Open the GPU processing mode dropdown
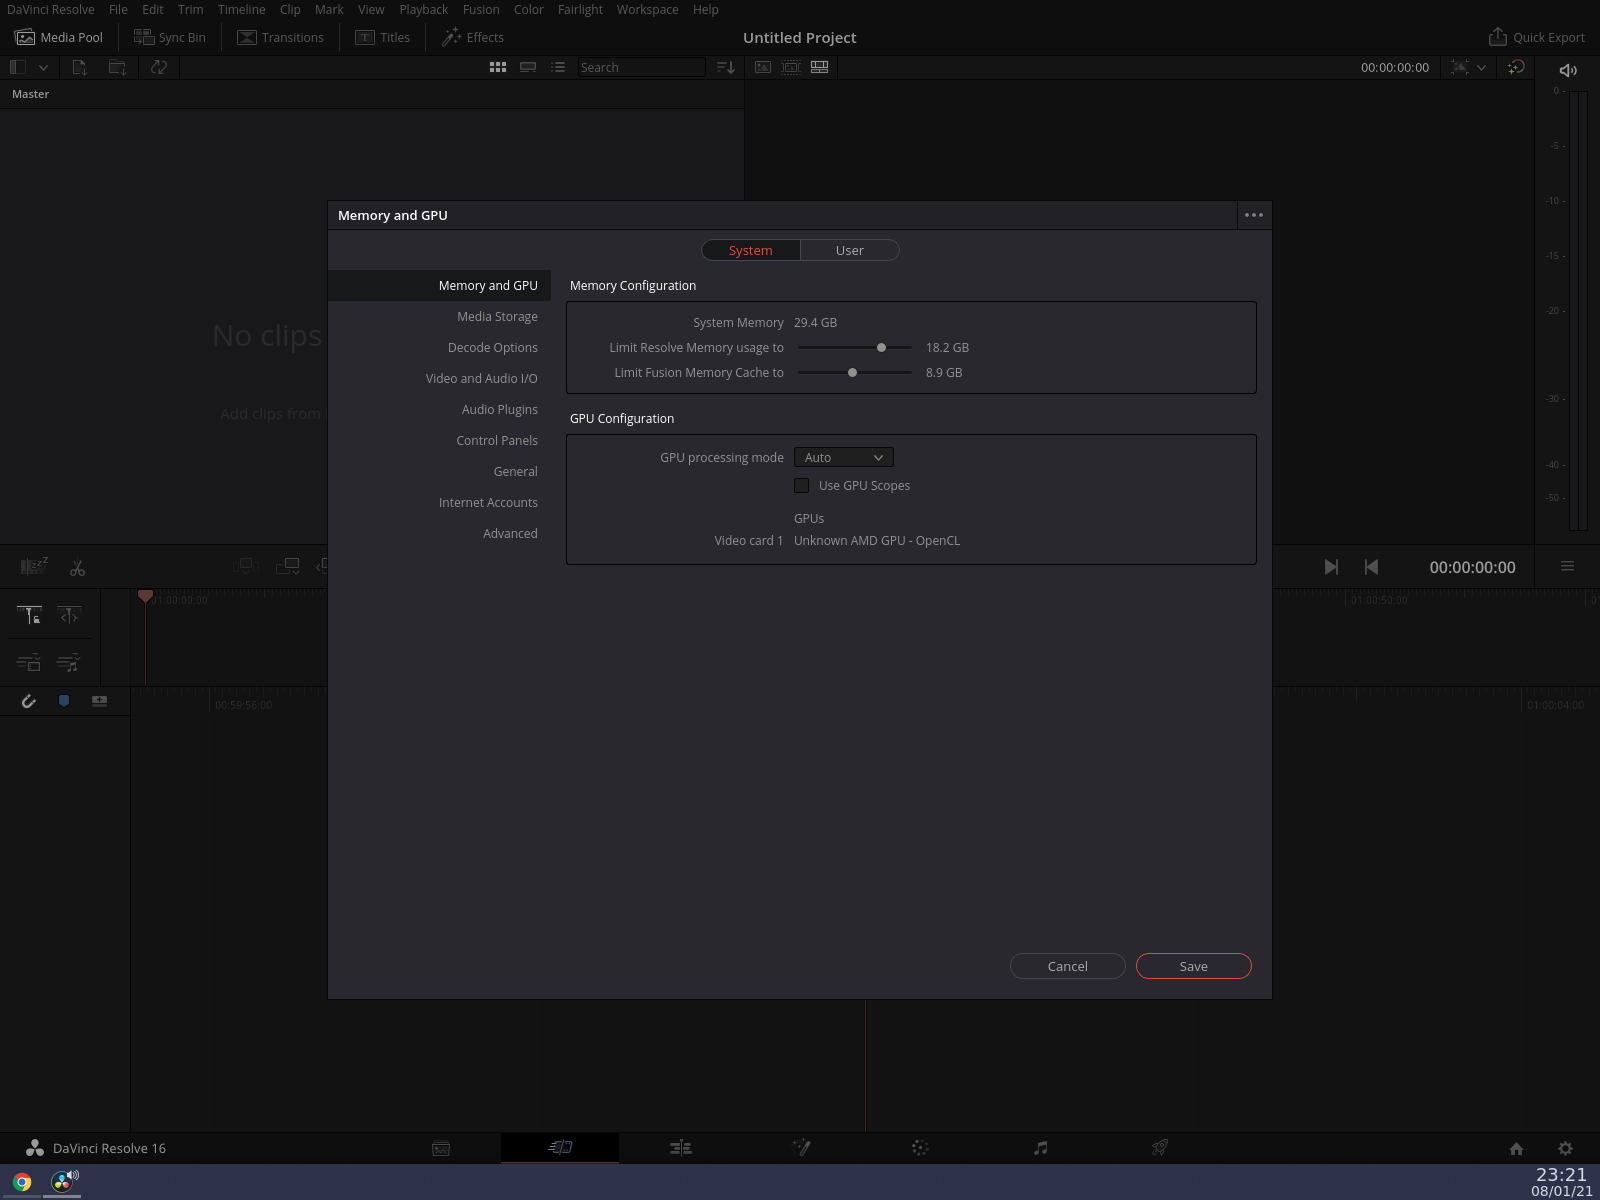Screen dimensions: 1600x1200 [843, 458]
